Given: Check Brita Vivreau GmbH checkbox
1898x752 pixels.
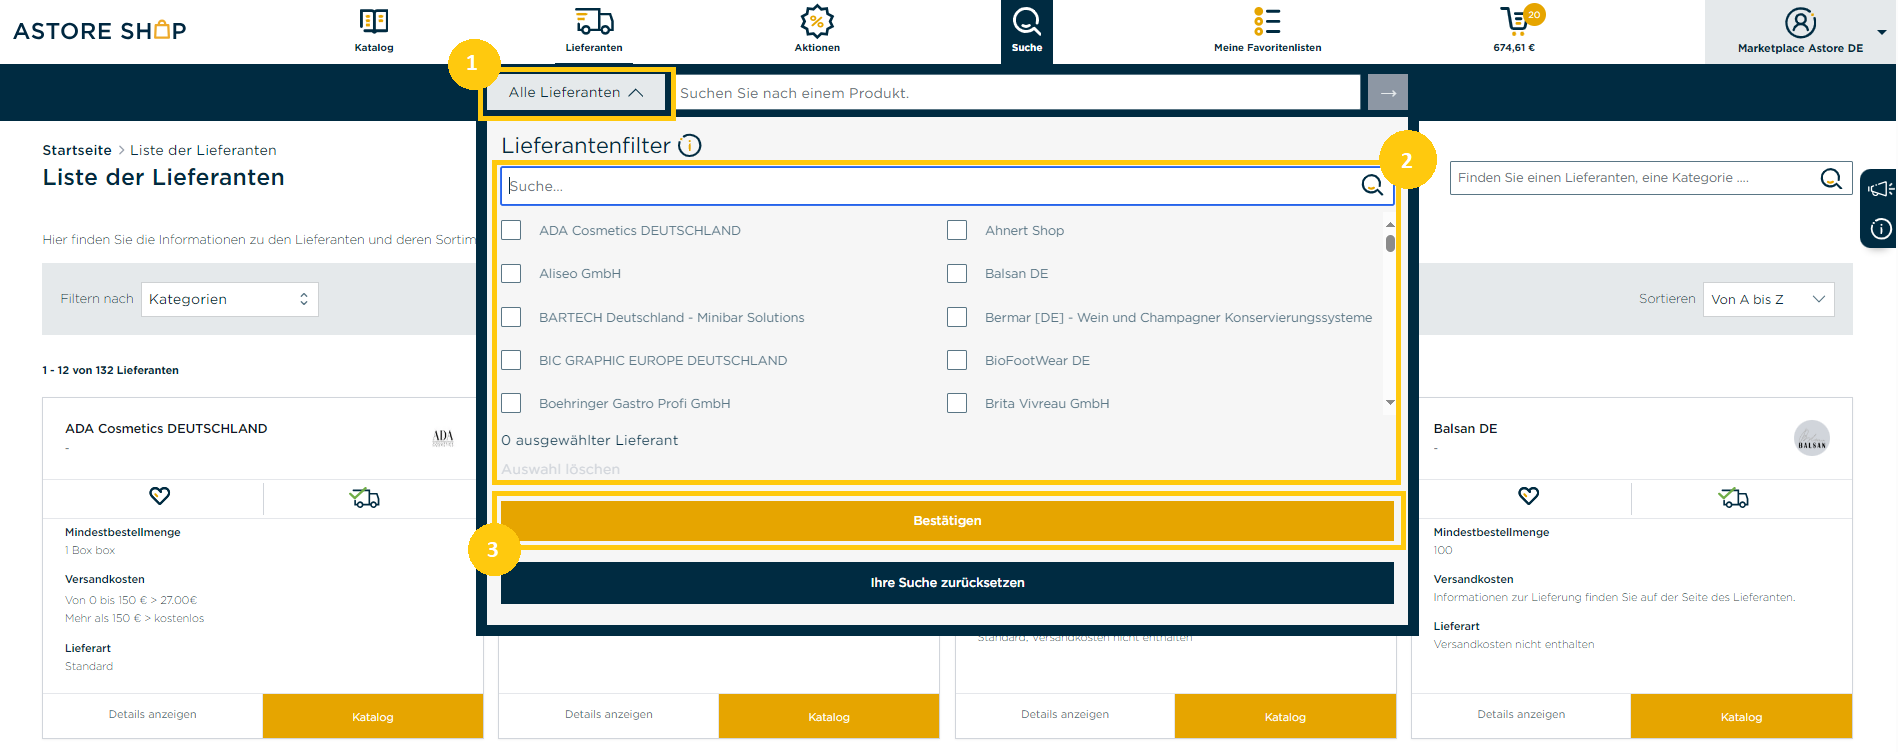Looking at the screenshot, I should pos(957,403).
